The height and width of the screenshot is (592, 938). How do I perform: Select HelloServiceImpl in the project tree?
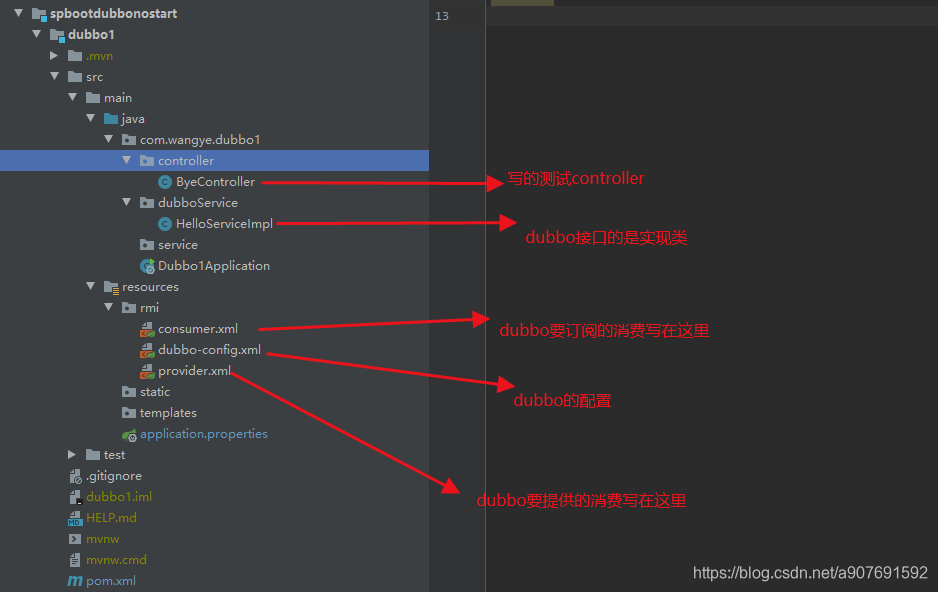click(224, 224)
